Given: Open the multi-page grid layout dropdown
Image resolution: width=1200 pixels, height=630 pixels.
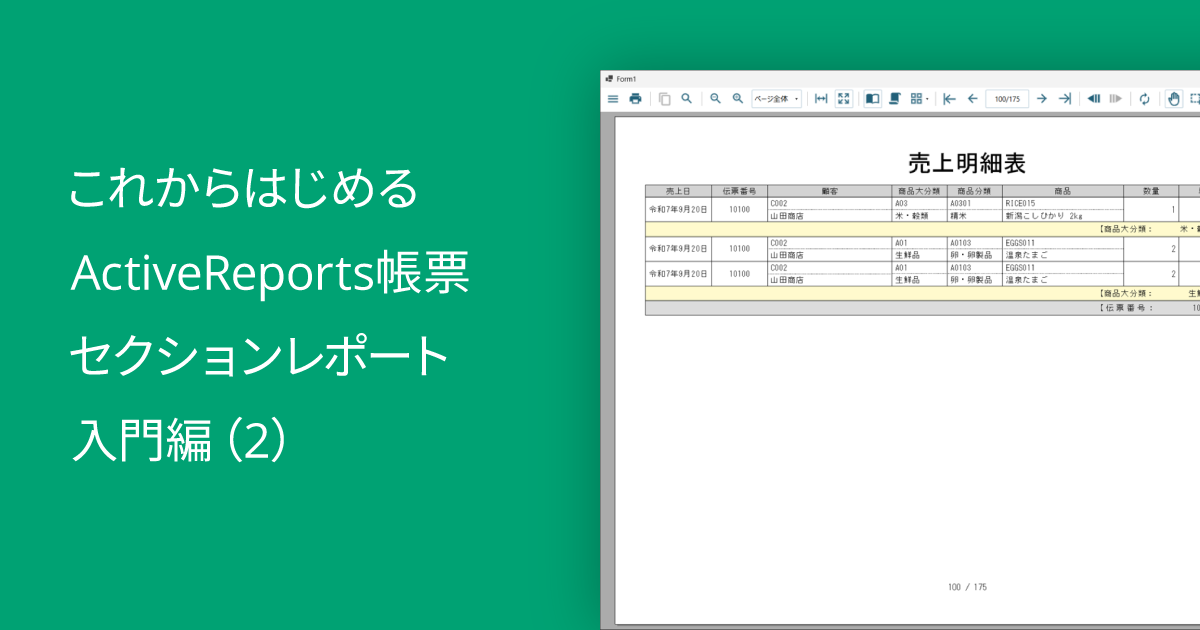Looking at the screenshot, I should (x=920, y=98).
